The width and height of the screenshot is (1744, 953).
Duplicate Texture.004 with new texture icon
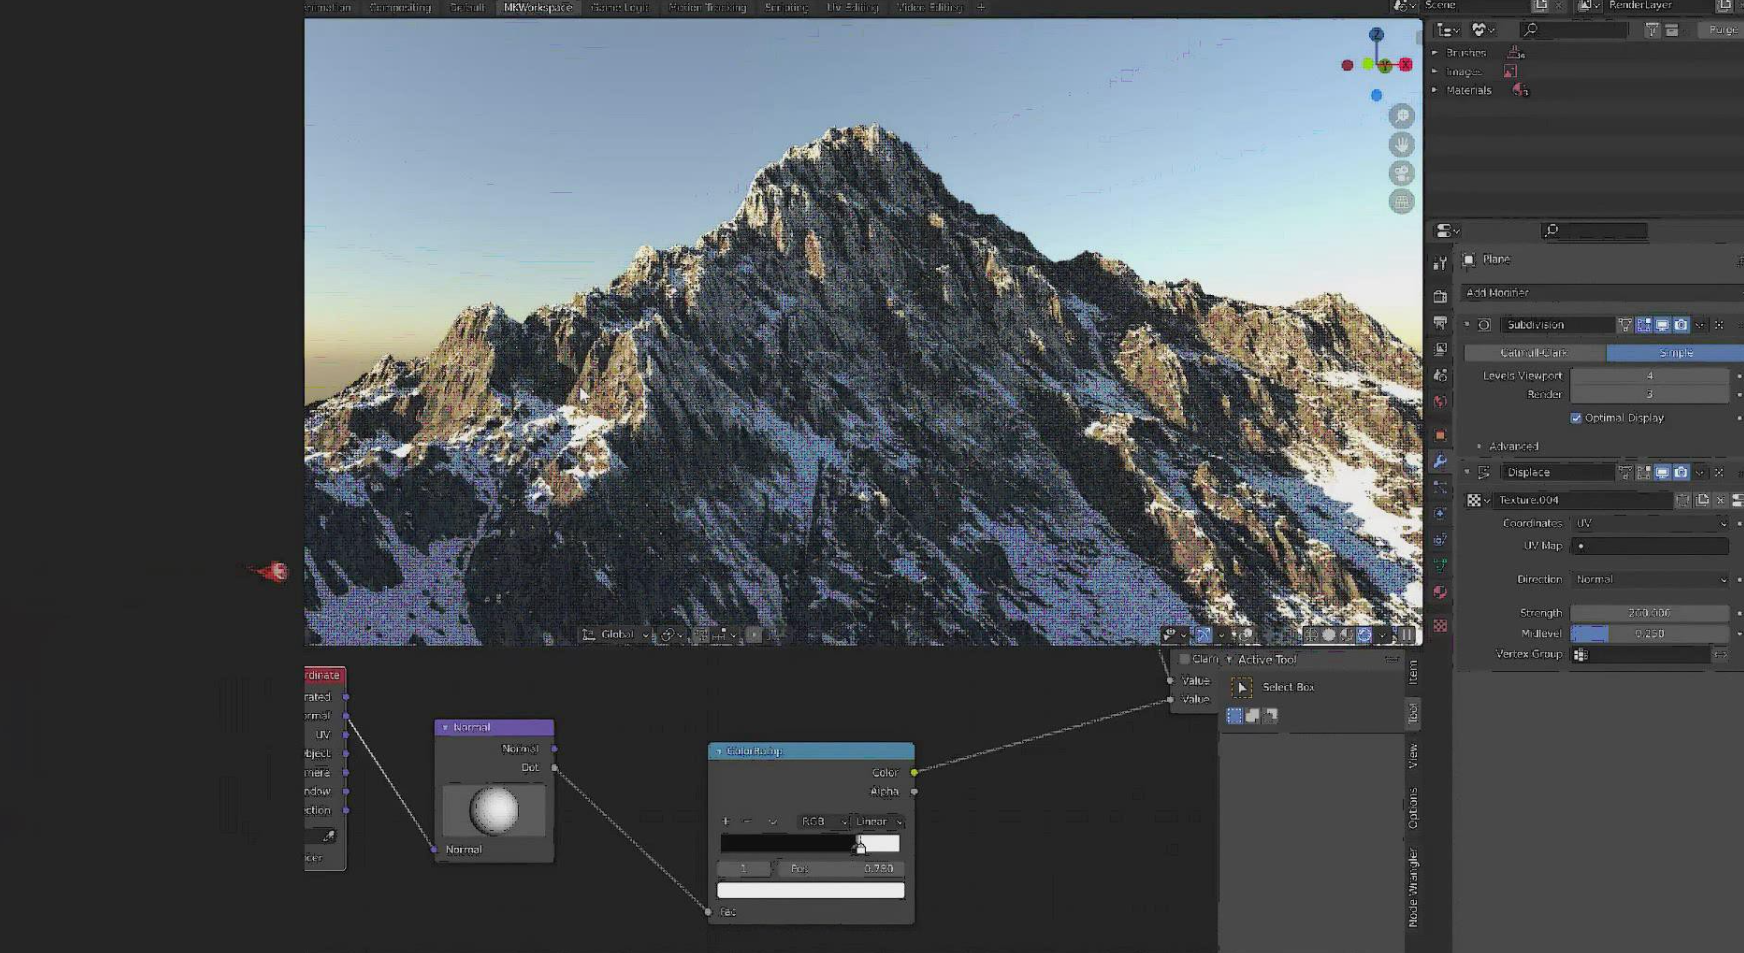(x=1702, y=500)
